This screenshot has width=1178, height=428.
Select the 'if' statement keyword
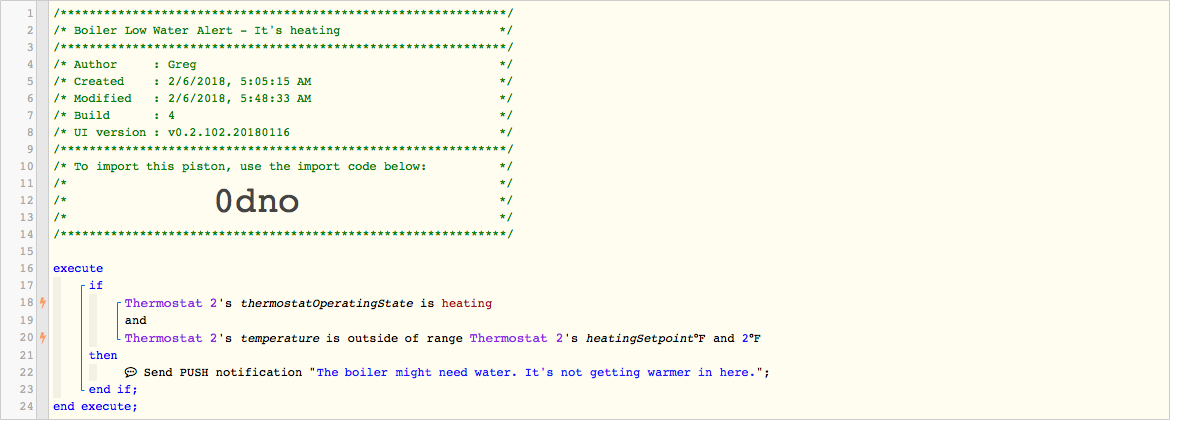click(96, 285)
